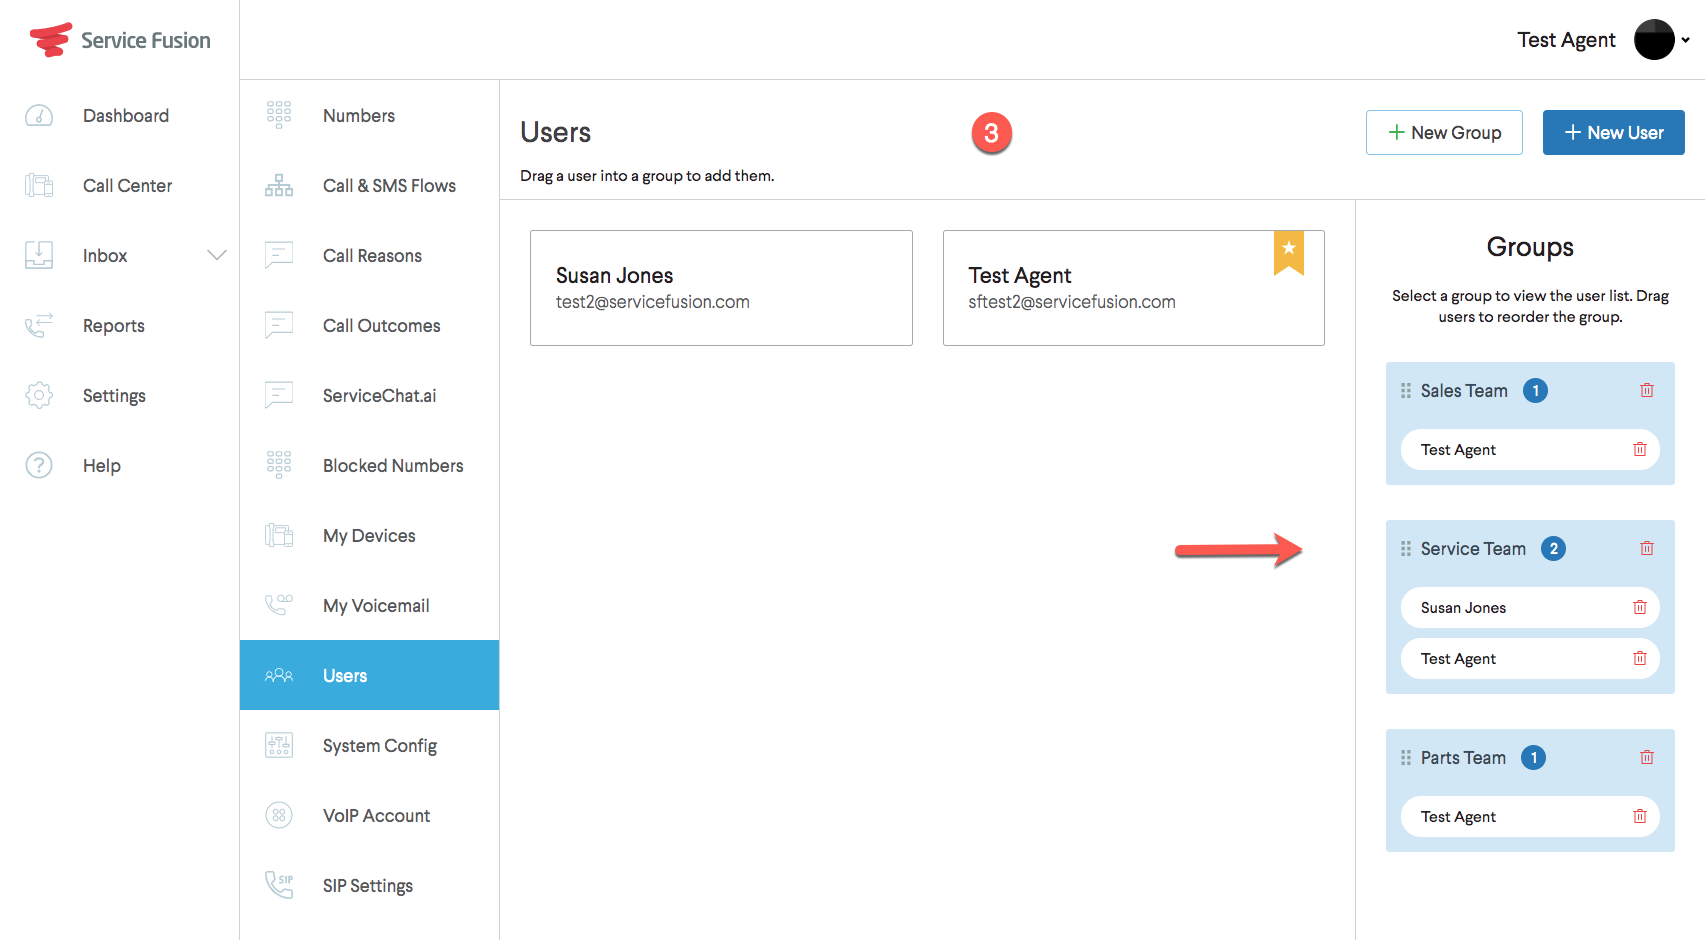Remove Test Agent from Sales Team
The width and height of the screenshot is (1705, 940).
pos(1640,449)
